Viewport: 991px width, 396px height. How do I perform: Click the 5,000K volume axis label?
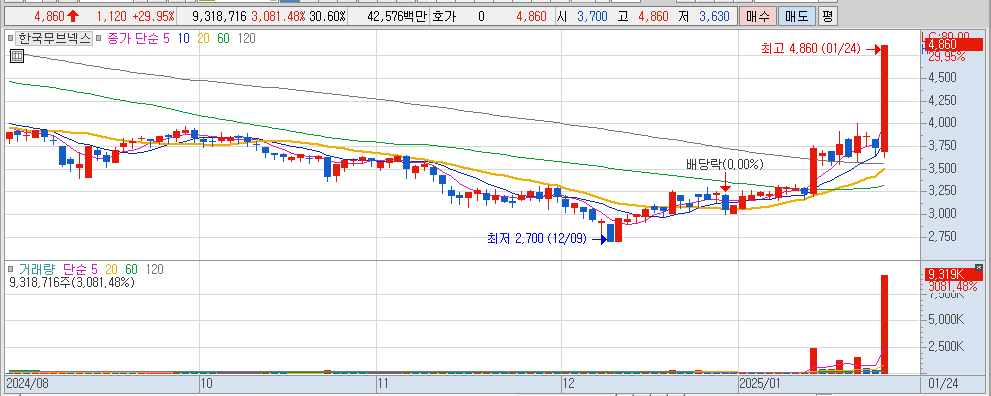(x=946, y=320)
